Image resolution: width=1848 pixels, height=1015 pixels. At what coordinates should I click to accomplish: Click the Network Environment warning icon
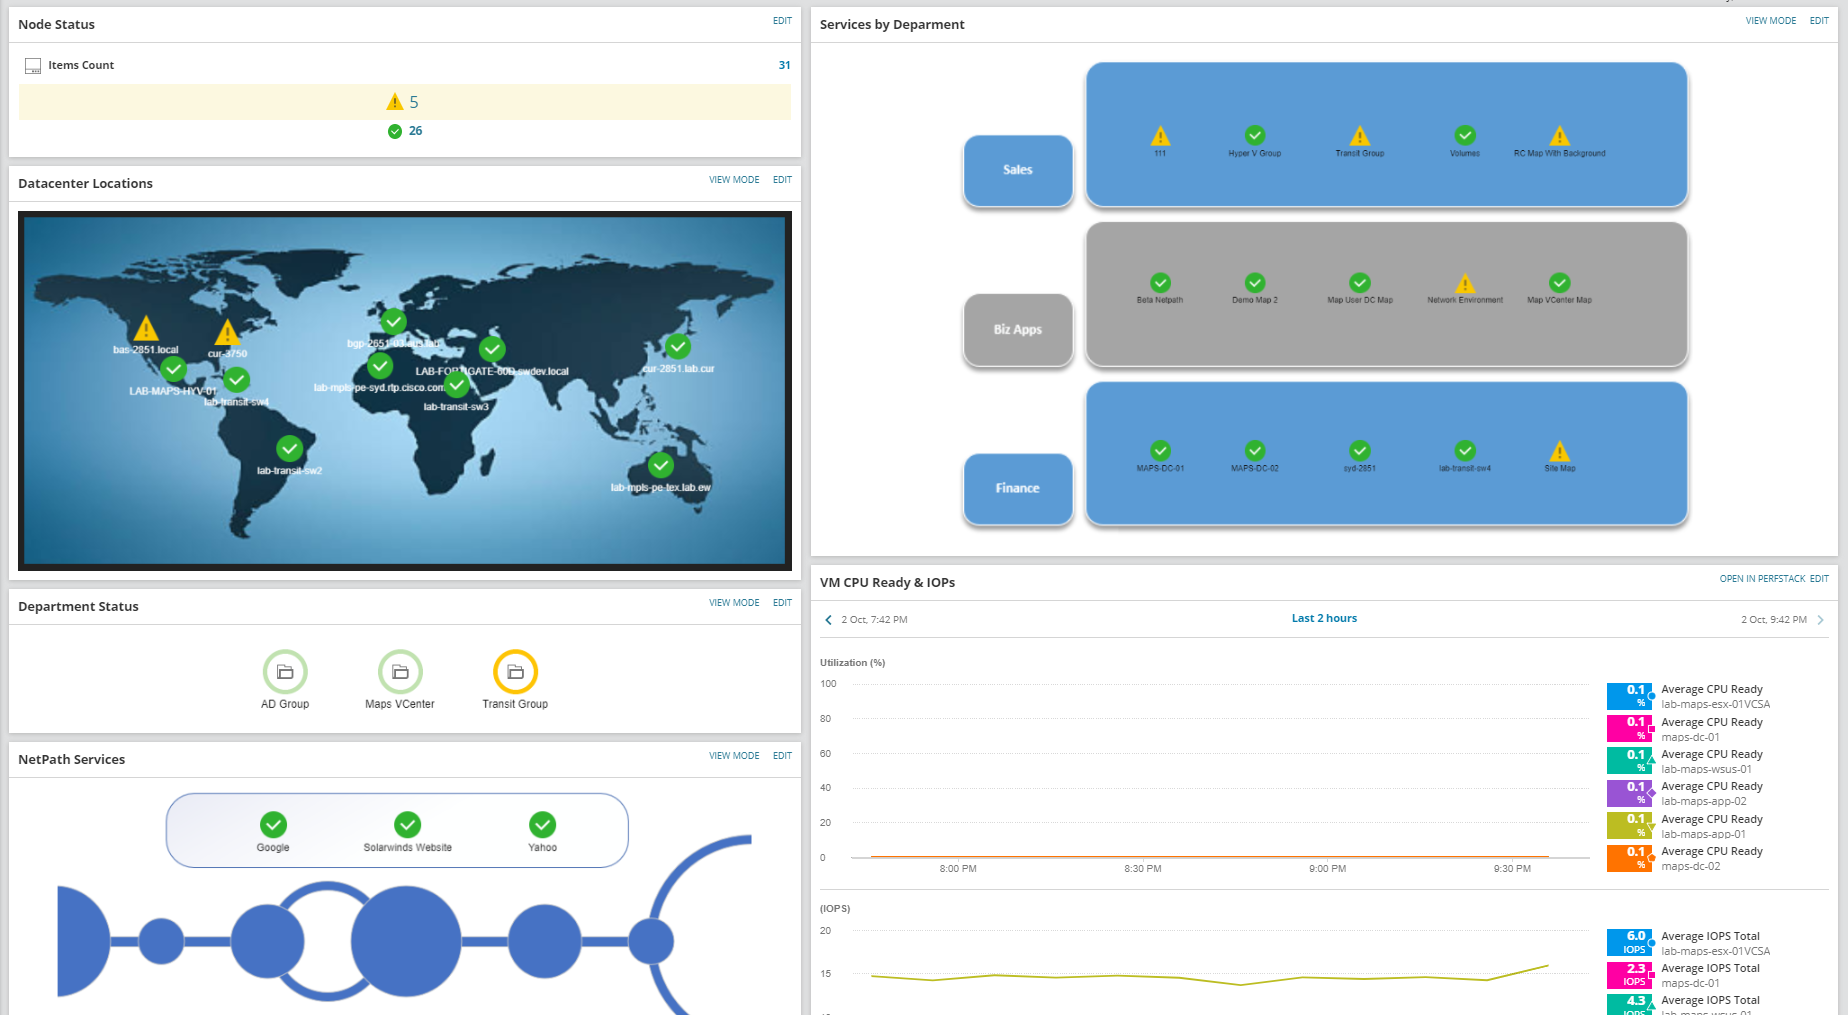coord(1465,284)
